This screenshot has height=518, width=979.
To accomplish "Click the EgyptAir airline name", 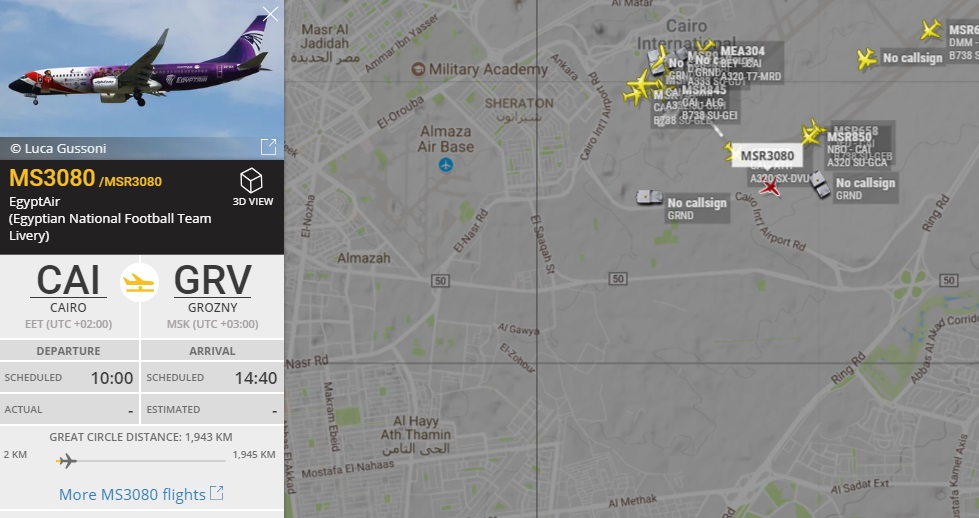I will [x=34, y=202].
